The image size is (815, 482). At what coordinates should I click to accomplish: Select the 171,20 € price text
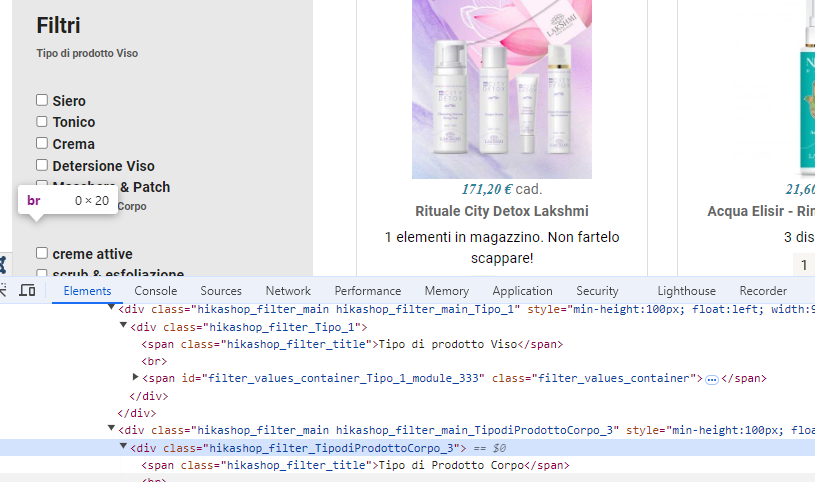[x=487, y=189]
